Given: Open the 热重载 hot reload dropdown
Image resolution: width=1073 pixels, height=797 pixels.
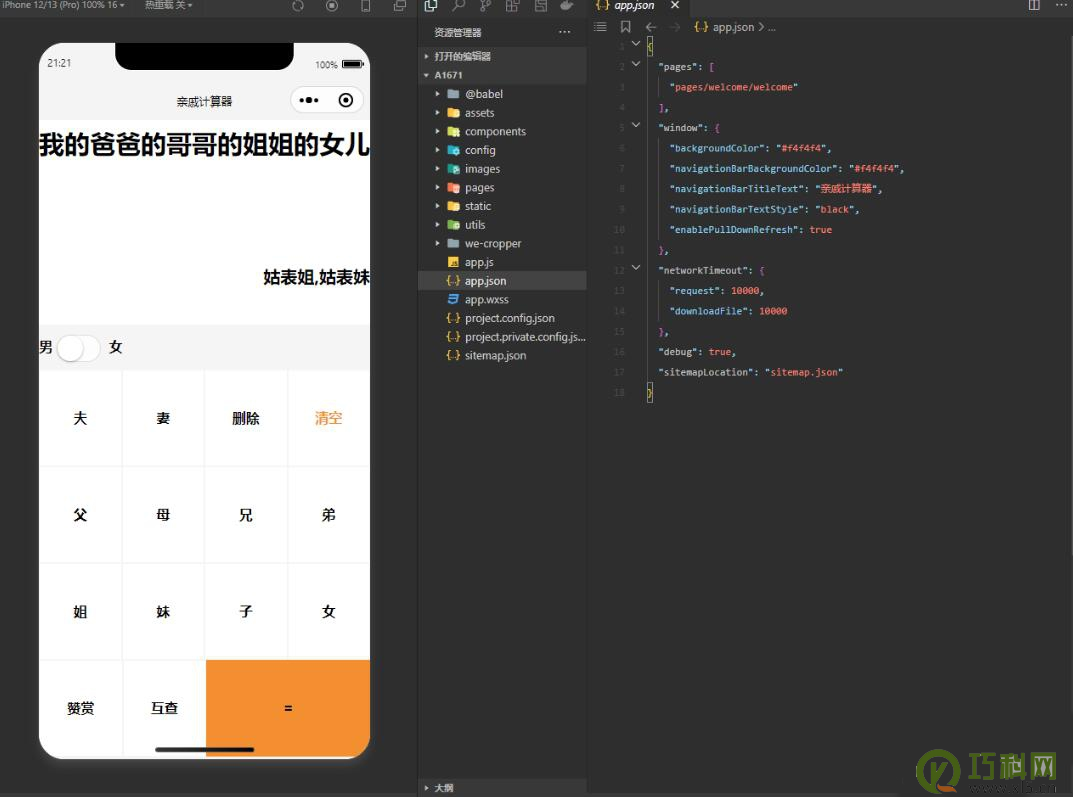Looking at the screenshot, I should [168, 5].
